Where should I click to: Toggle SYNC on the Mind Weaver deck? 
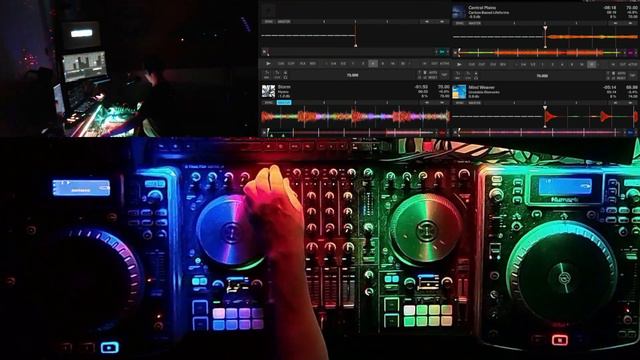[x=460, y=102]
